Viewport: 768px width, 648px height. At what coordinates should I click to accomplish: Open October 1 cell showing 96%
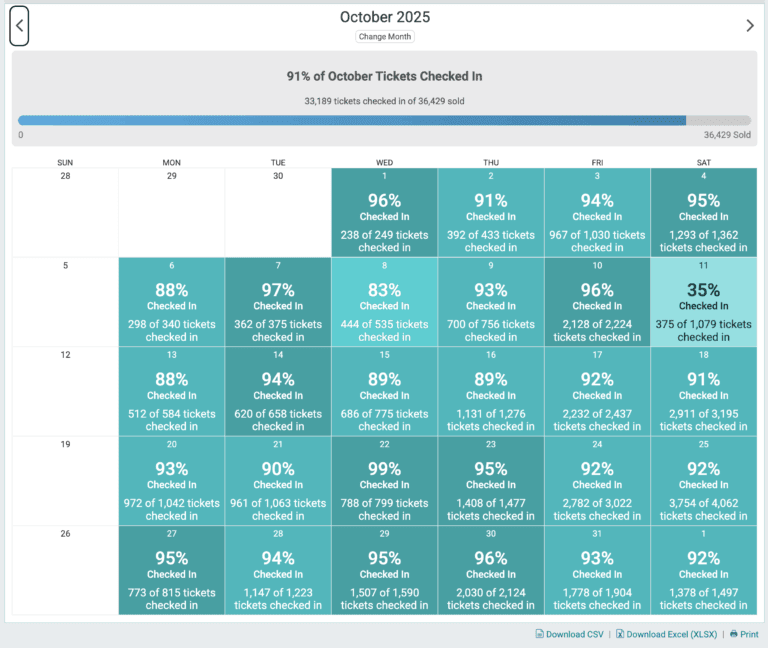(x=384, y=212)
